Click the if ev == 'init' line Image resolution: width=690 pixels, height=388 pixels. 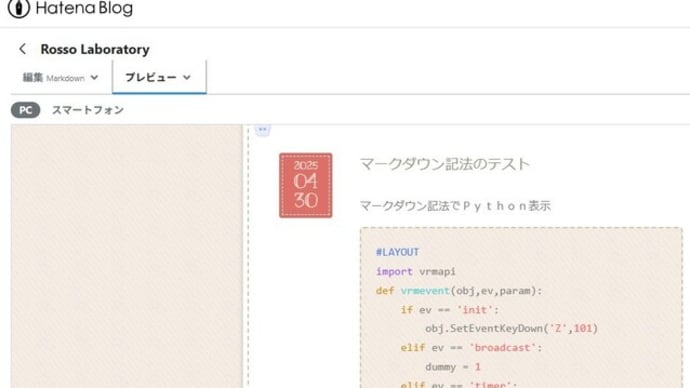450,310
